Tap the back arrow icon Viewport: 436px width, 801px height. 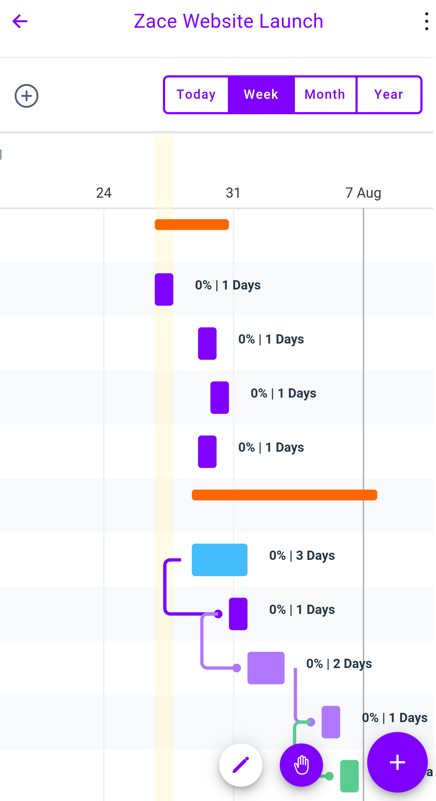20,21
